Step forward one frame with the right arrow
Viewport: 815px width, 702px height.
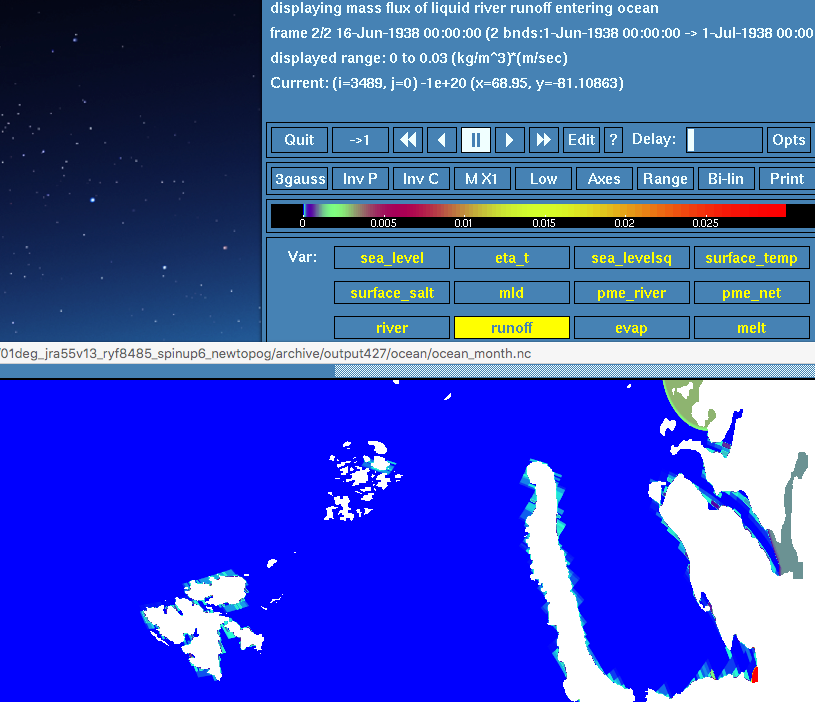[x=509, y=140]
